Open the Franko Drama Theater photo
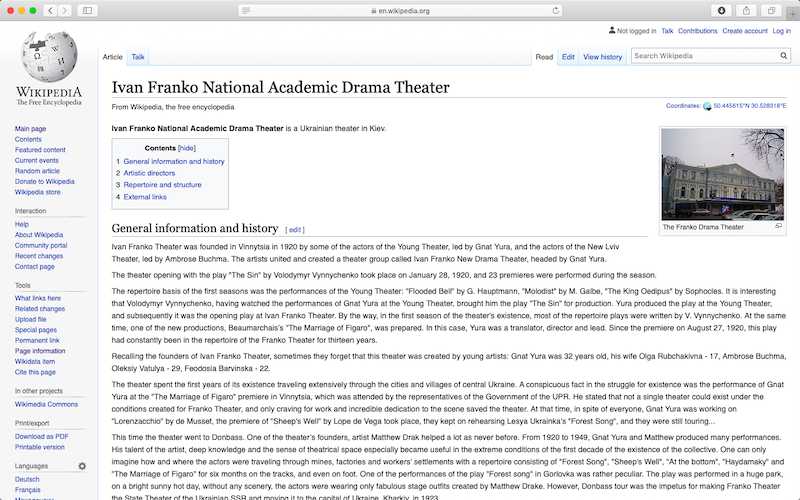Screen dimensions: 800x500 (722, 174)
